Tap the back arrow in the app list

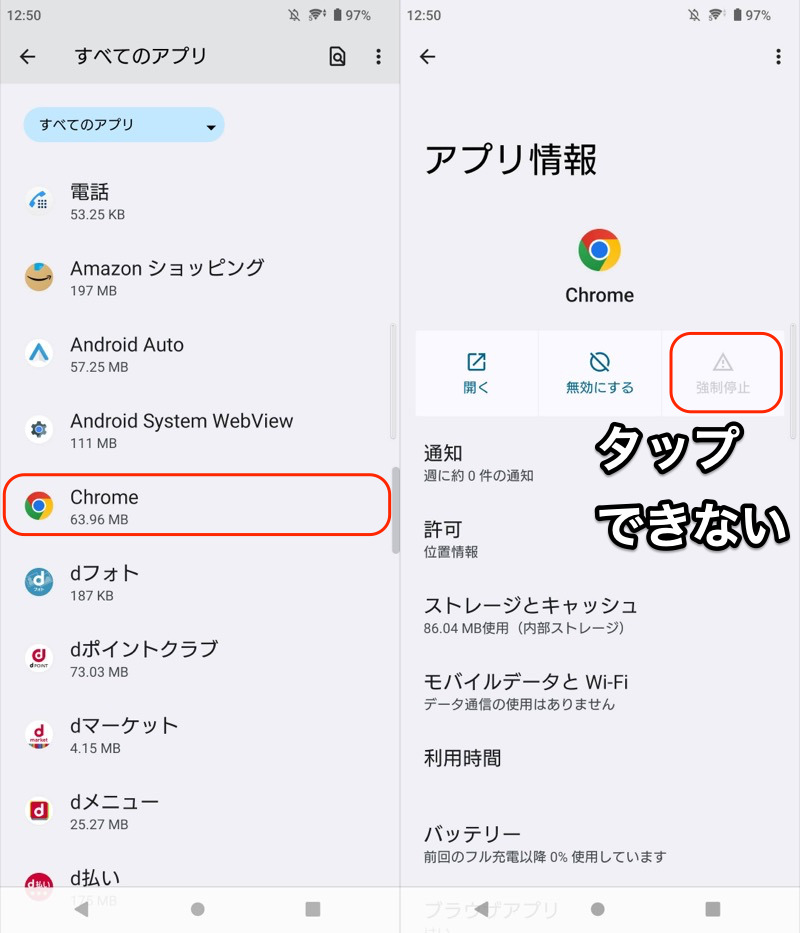pyautogui.click(x=28, y=57)
